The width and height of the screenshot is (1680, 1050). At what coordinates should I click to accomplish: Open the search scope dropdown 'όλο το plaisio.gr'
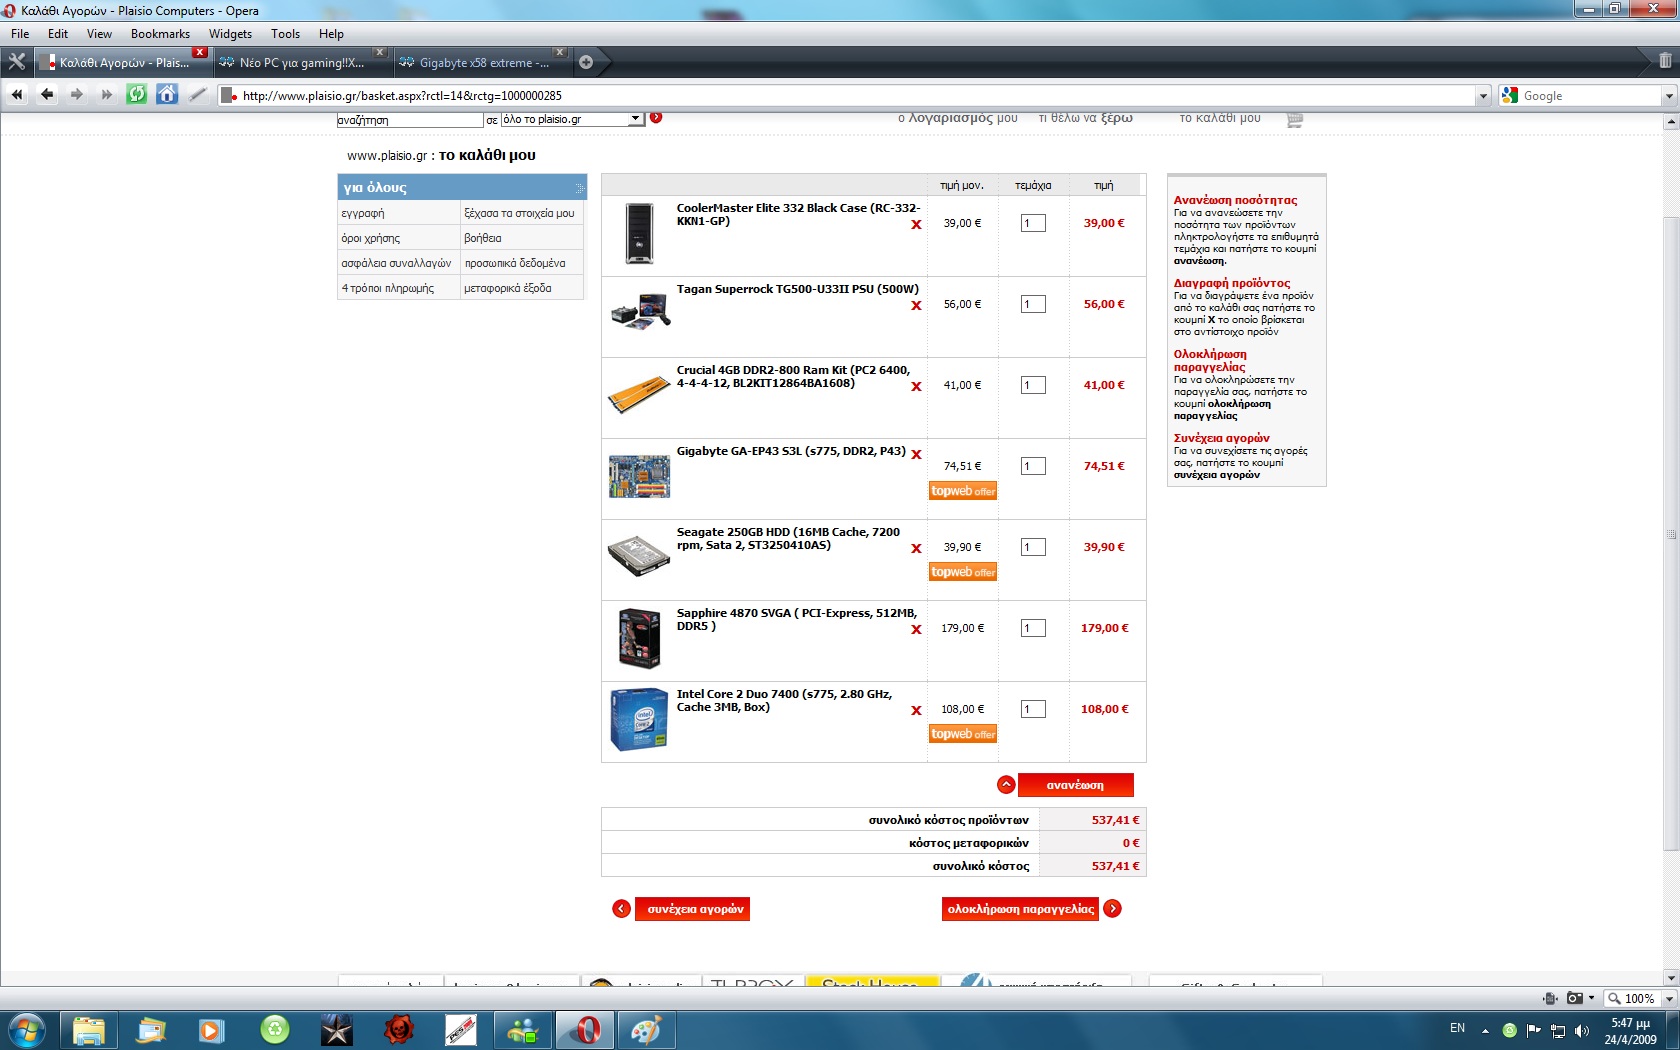(x=572, y=119)
